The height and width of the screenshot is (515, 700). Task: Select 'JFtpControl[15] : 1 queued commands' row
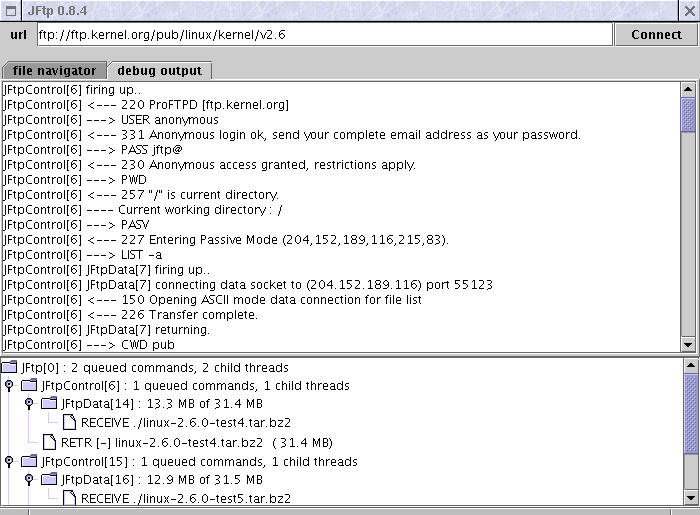pyautogui.click(x=200, y=461)
